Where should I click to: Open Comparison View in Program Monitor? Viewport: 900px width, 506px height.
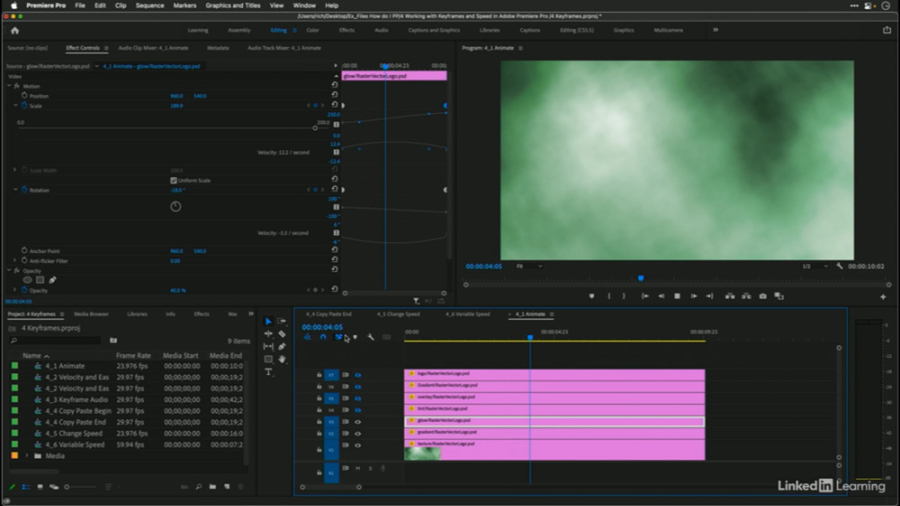click(x=779, y=296)
